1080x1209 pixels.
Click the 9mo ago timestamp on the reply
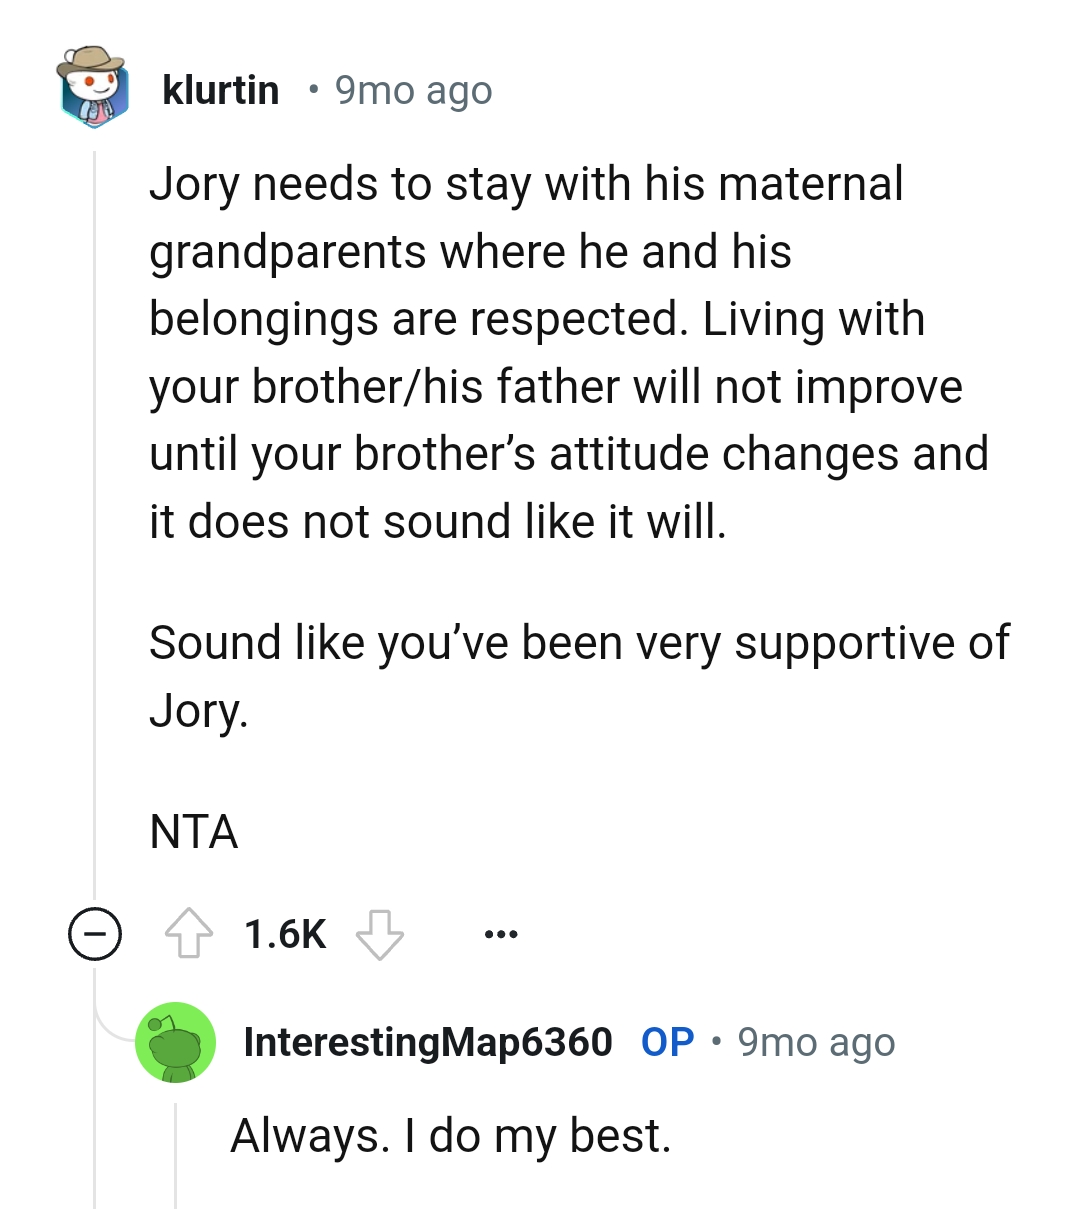tap(816, 1042)
